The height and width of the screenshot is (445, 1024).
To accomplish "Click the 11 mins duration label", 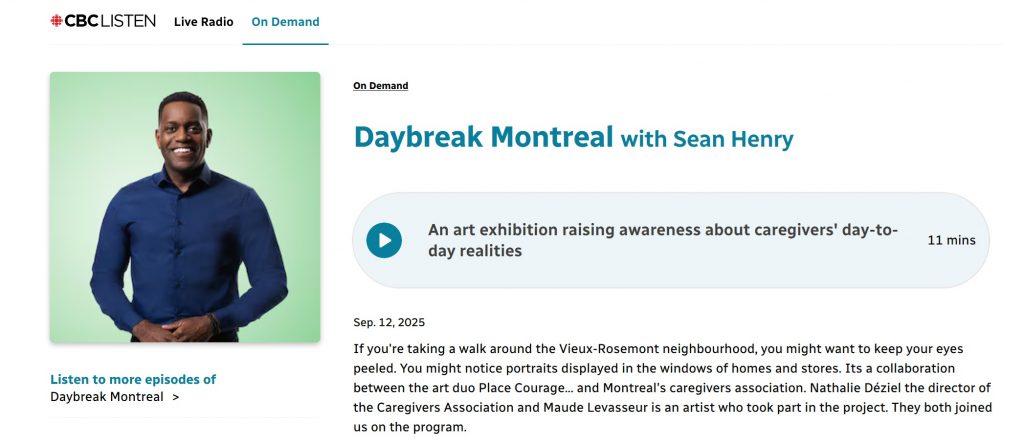I will tap(951, 241).
